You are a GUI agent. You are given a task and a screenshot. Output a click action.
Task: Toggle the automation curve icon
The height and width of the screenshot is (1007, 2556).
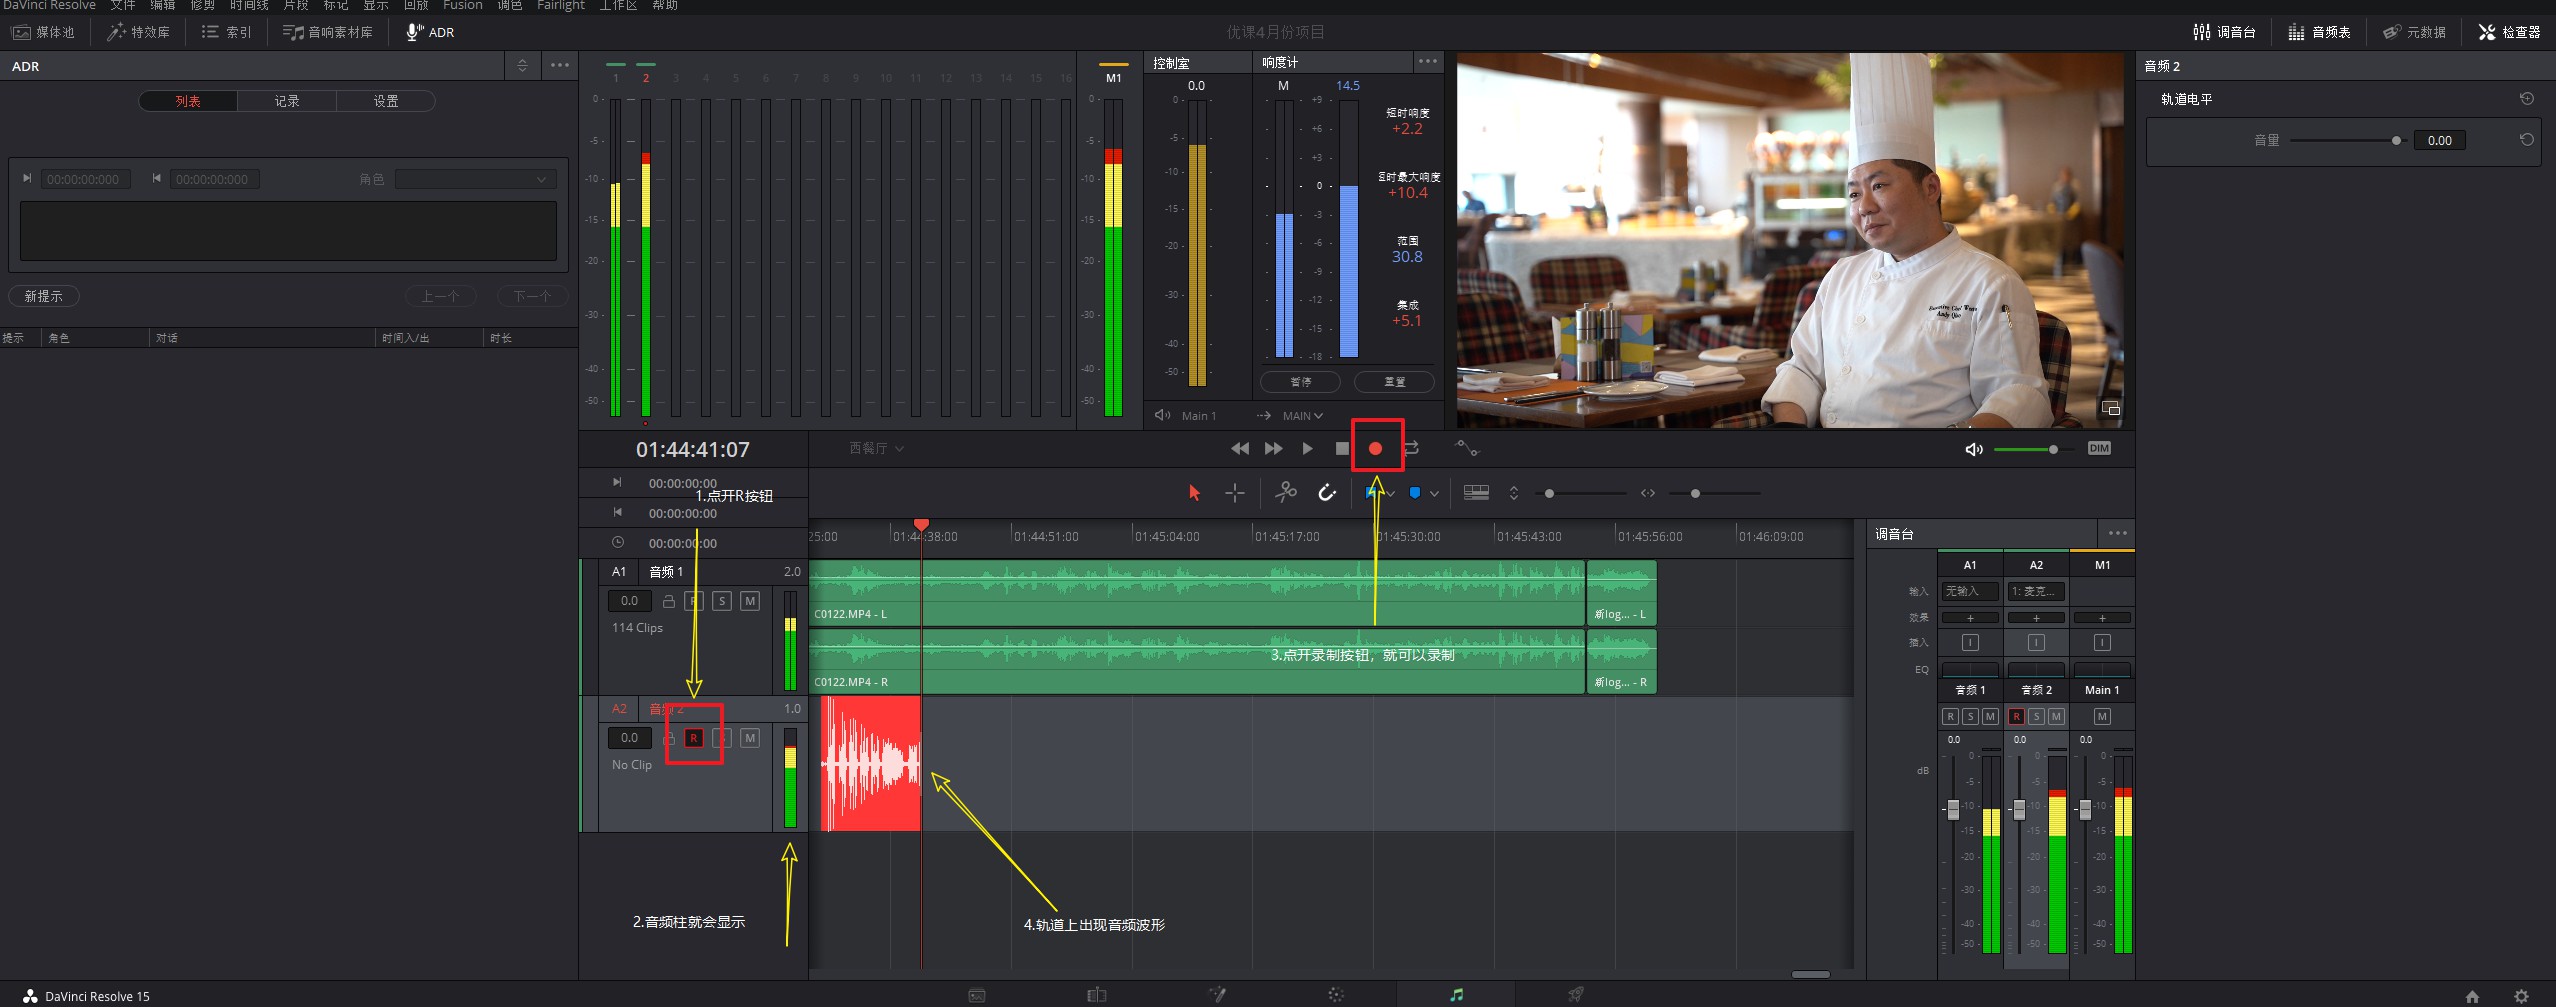pos(1466,448)
